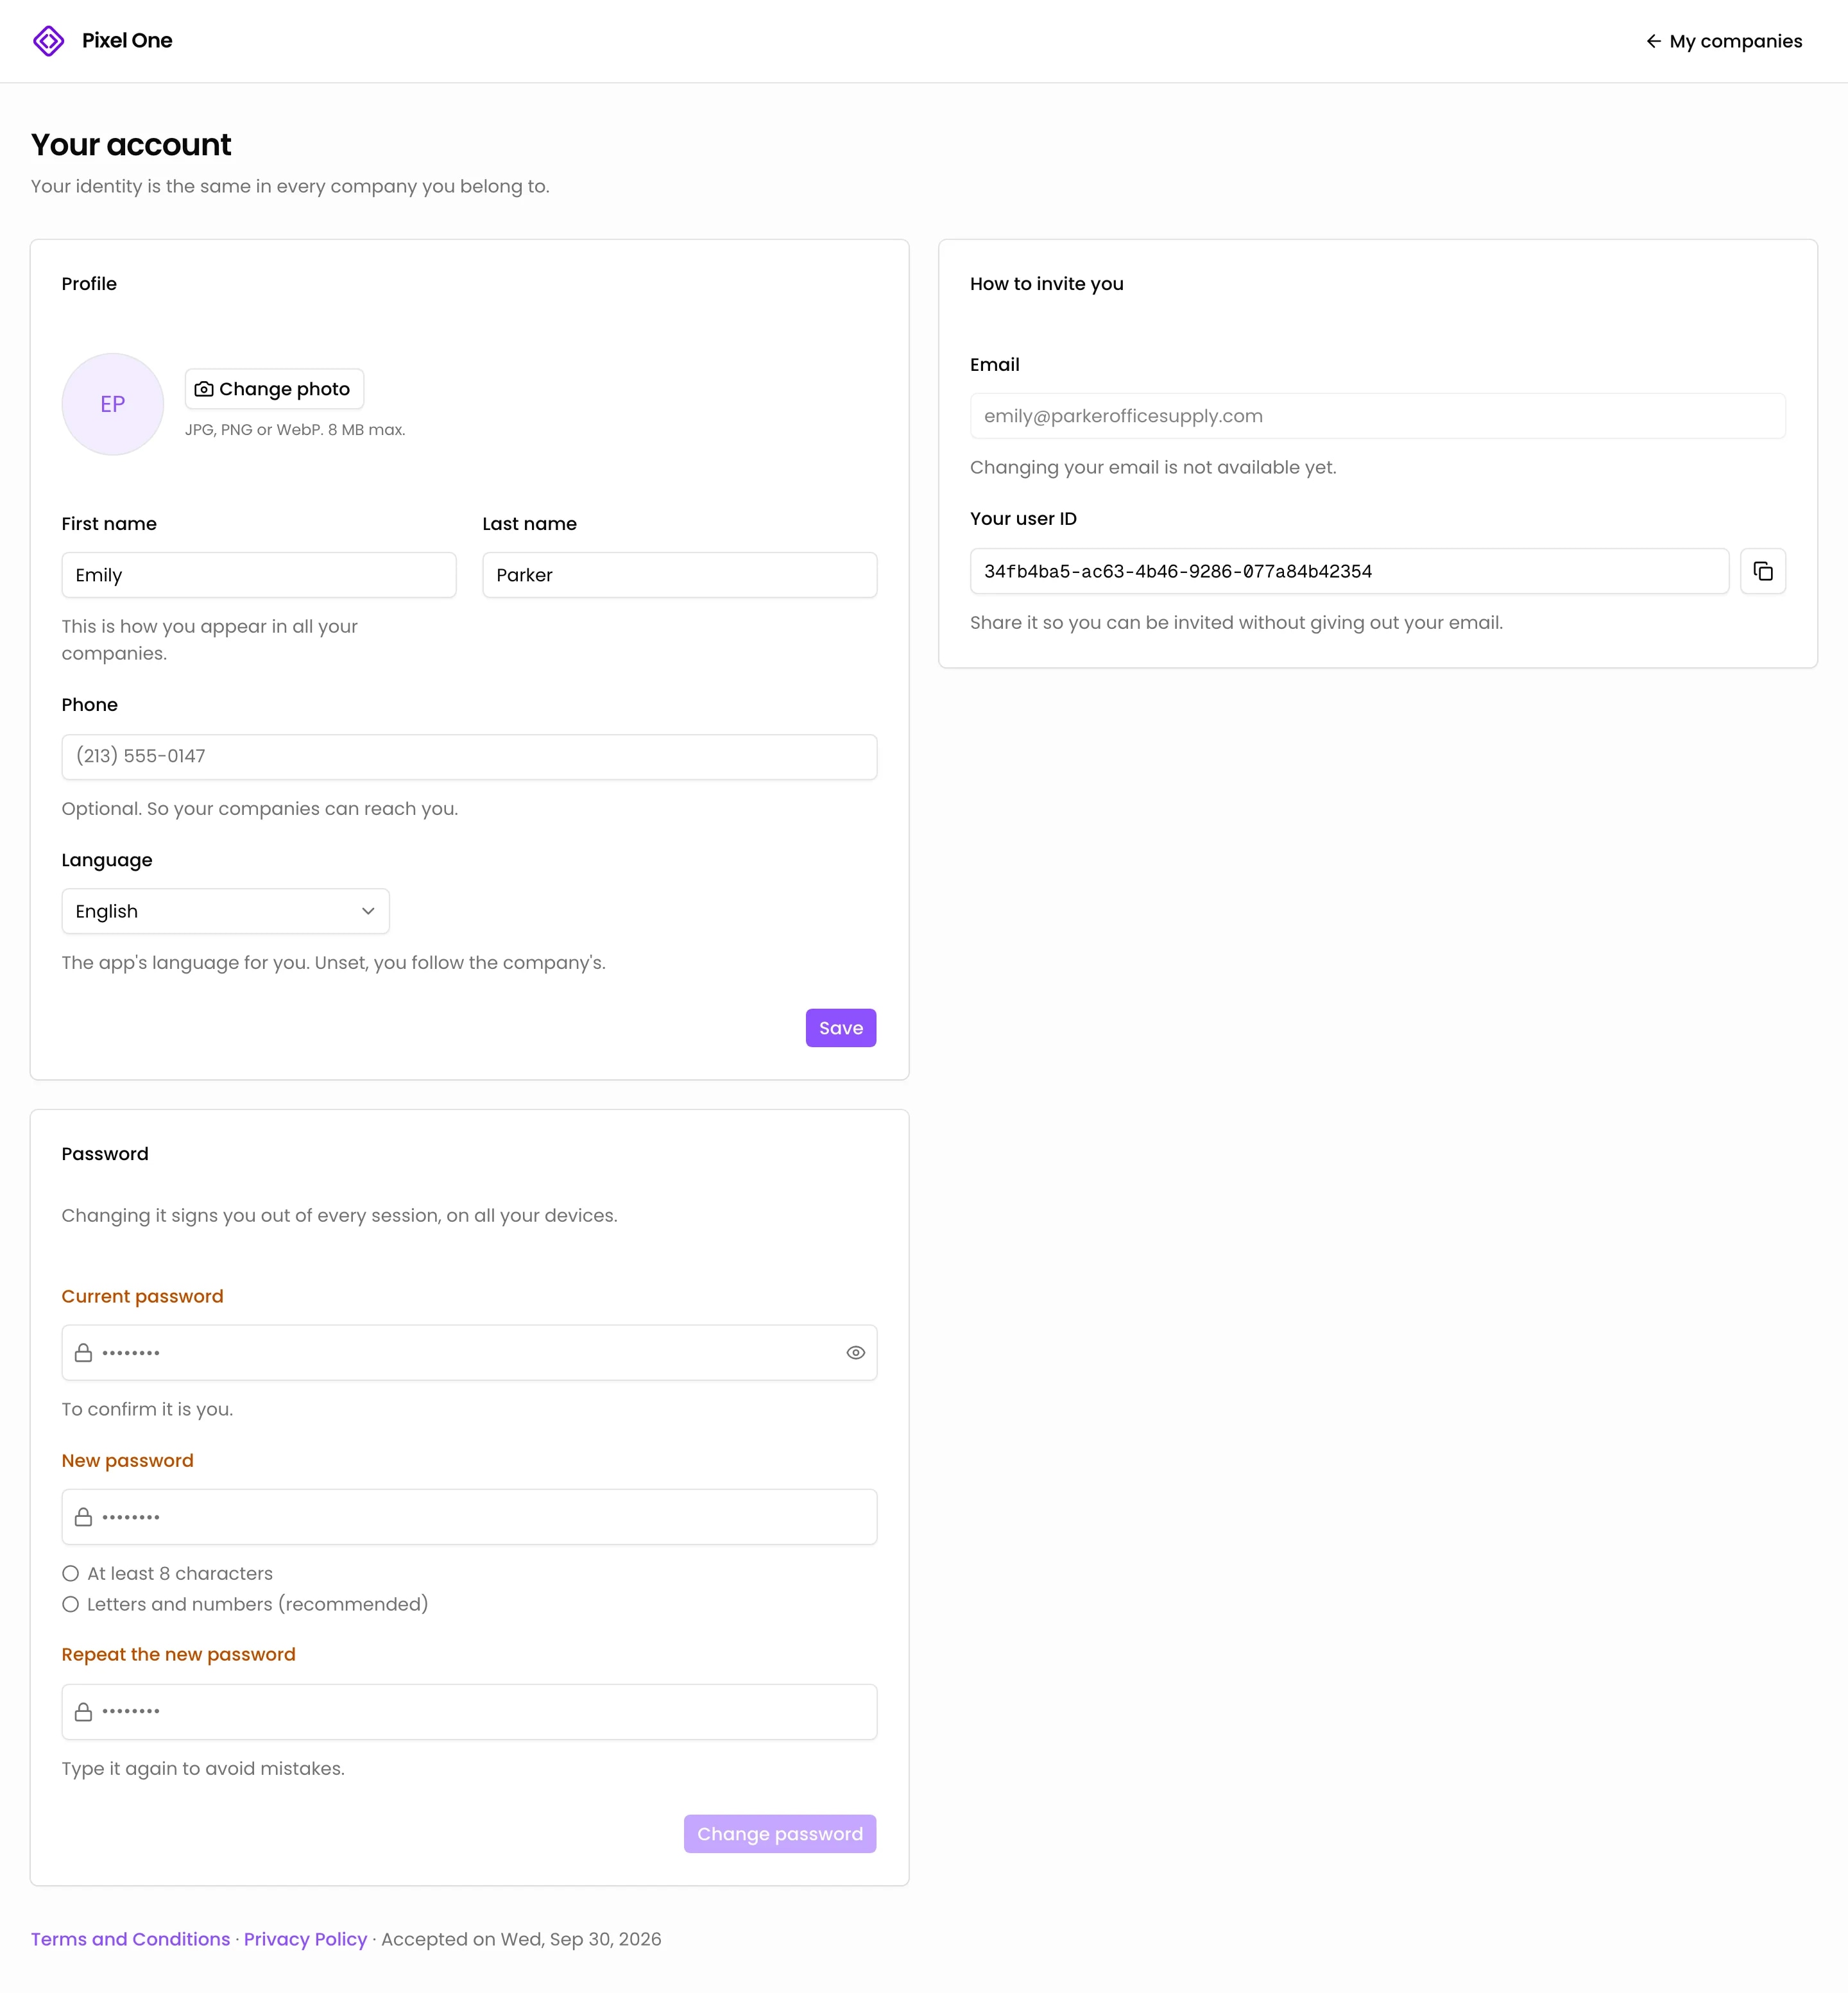Viewport: 1848px width, 1993px height.
Task: Click 'To confirm it is you.' hint
Action: [x=147, y=1409]
